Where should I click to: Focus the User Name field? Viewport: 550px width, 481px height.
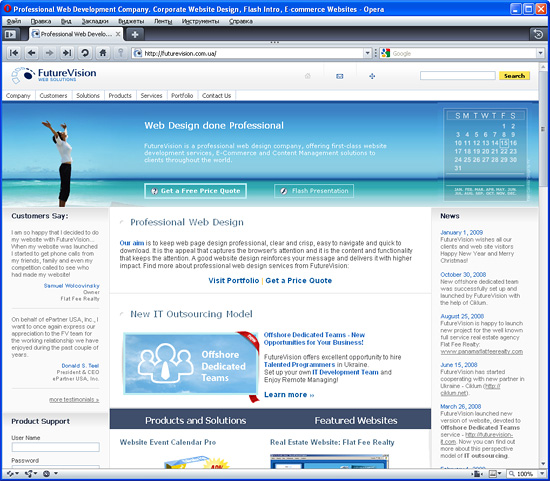[x=55, y=447]
